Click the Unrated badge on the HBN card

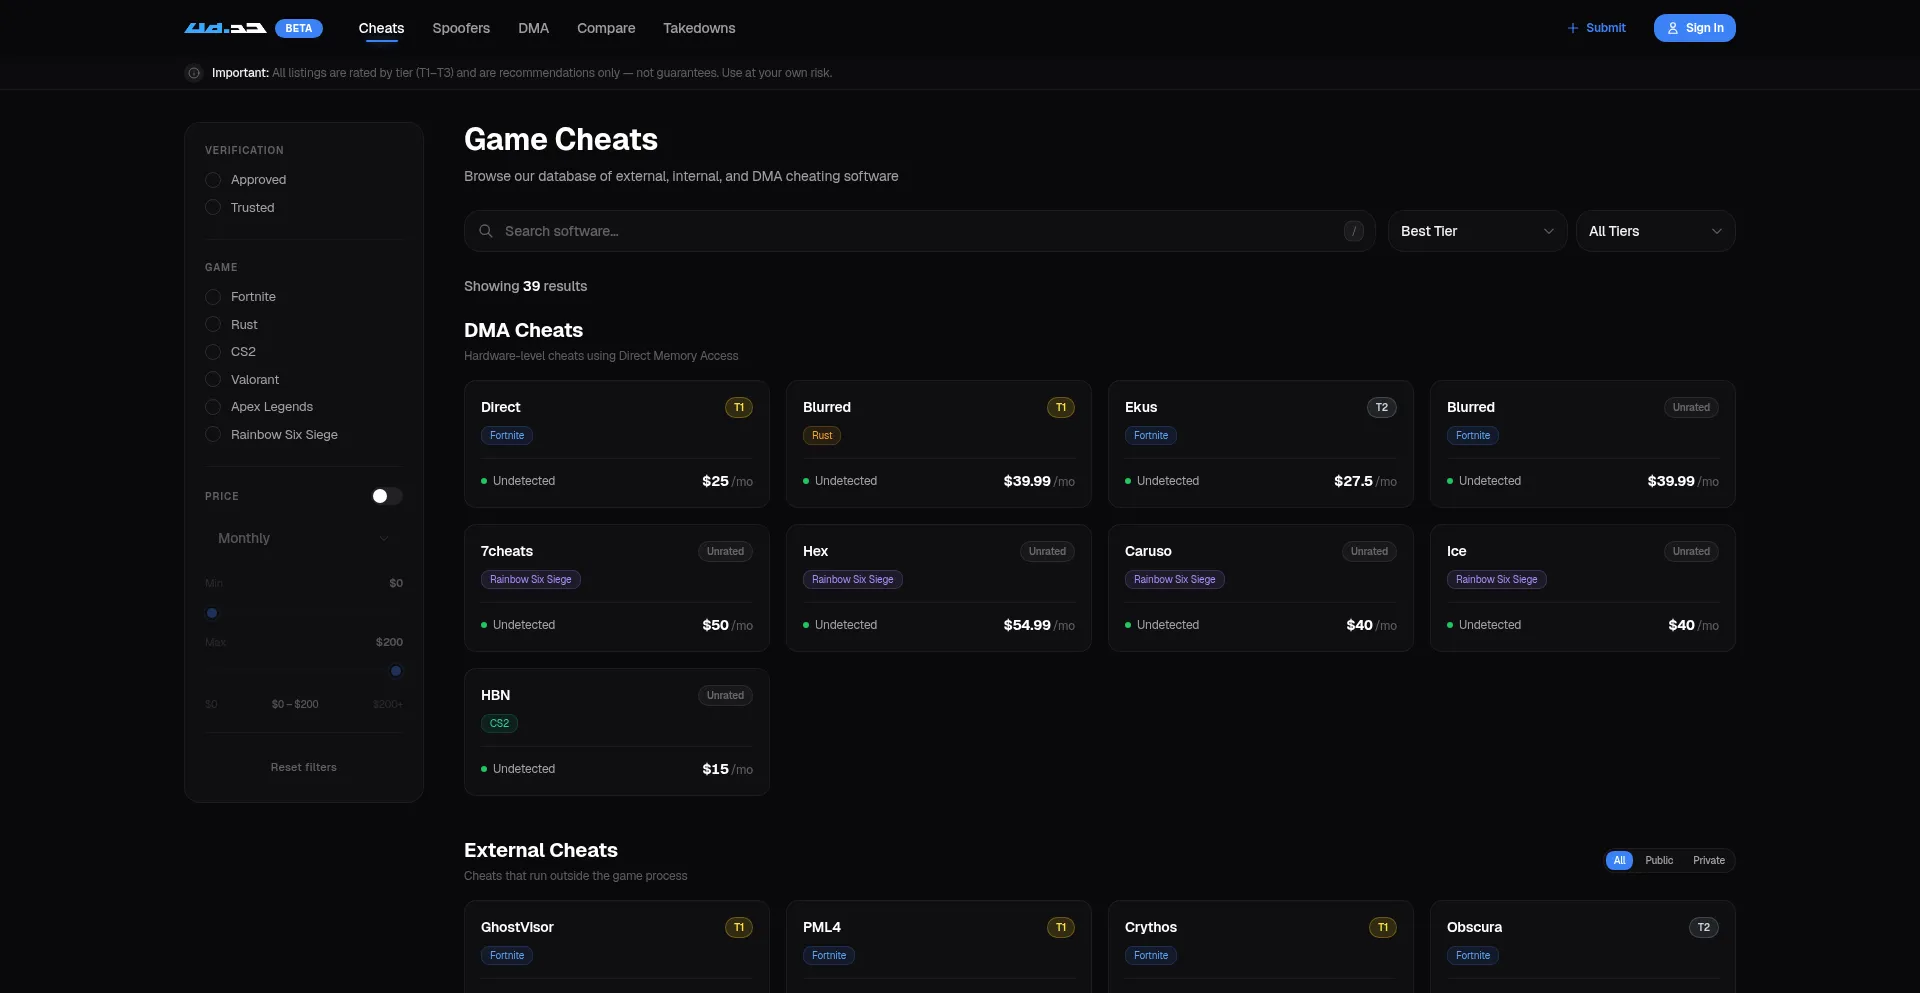[x=725, y=695]
